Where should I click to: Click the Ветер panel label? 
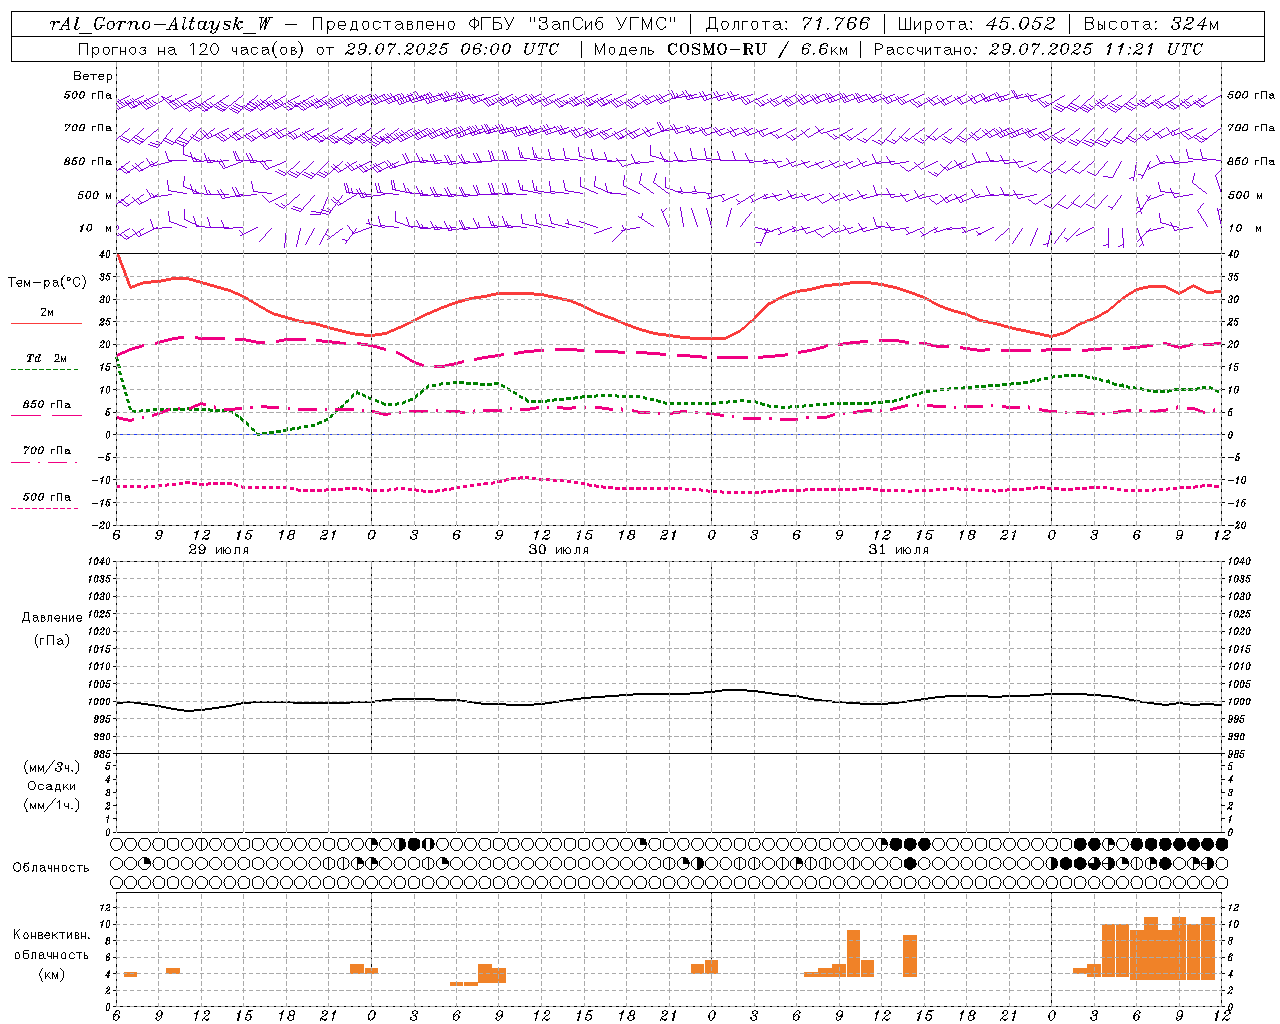(x=93, y=76)
